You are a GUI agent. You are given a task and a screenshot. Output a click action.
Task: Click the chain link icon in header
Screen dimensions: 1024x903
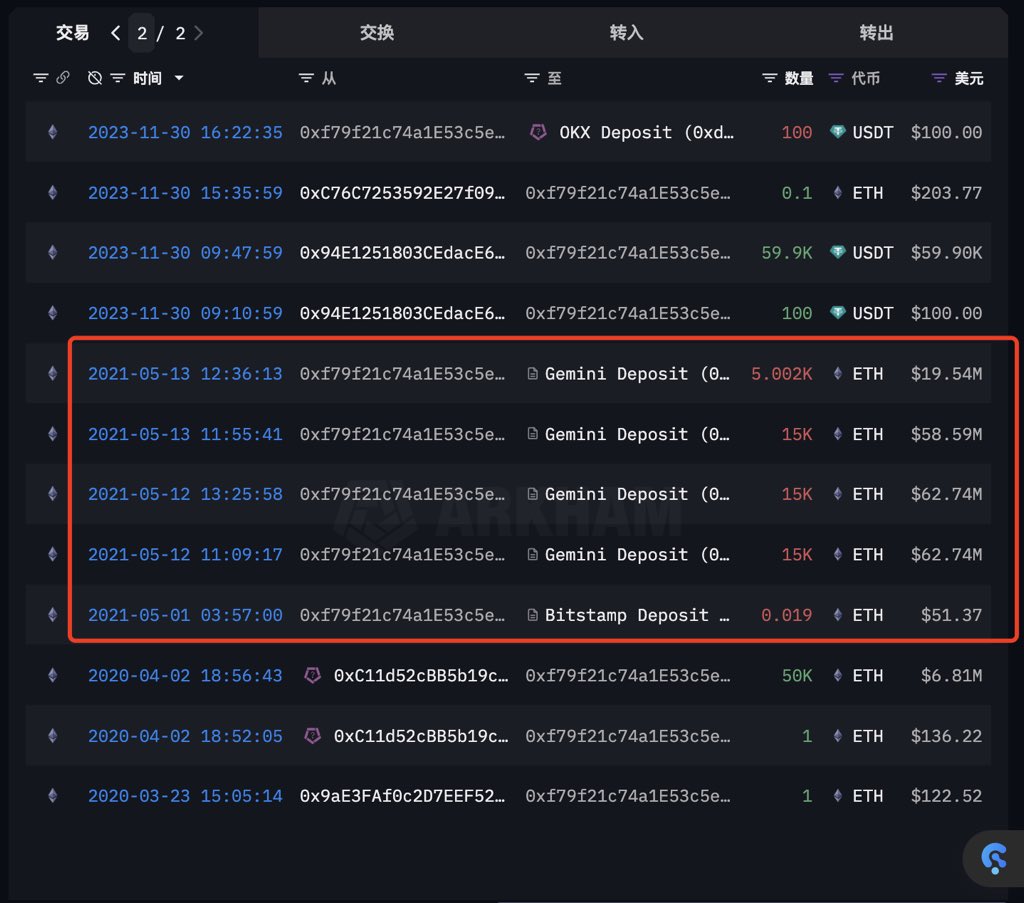click(63, 78)
